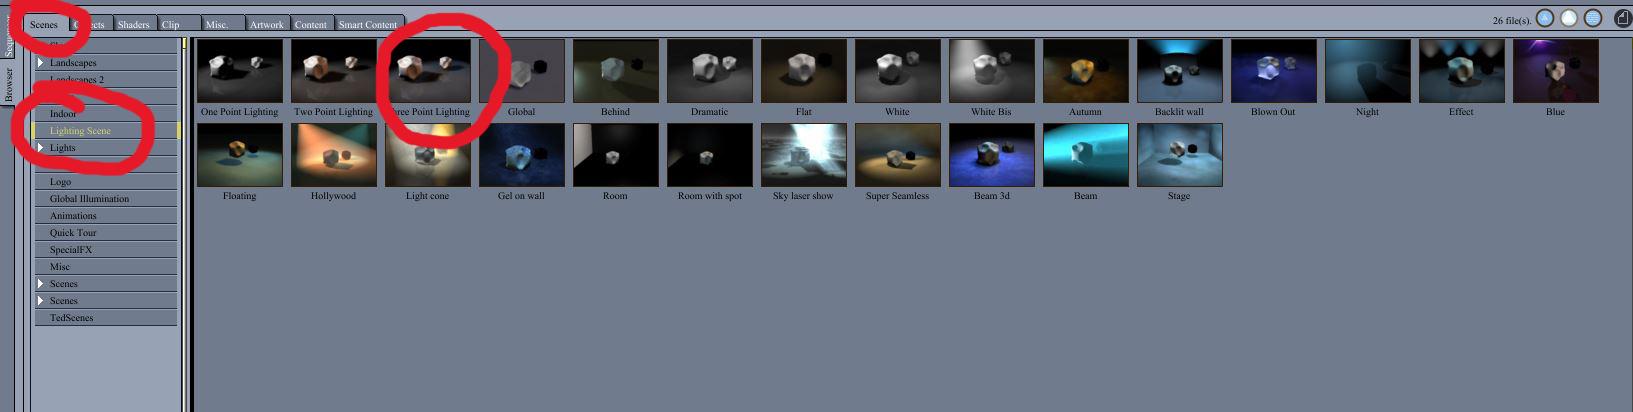This screenshot has height=412, width=1633.
Task: Open the Sky laser show scene thumbnail
Action: coord(803,155)
